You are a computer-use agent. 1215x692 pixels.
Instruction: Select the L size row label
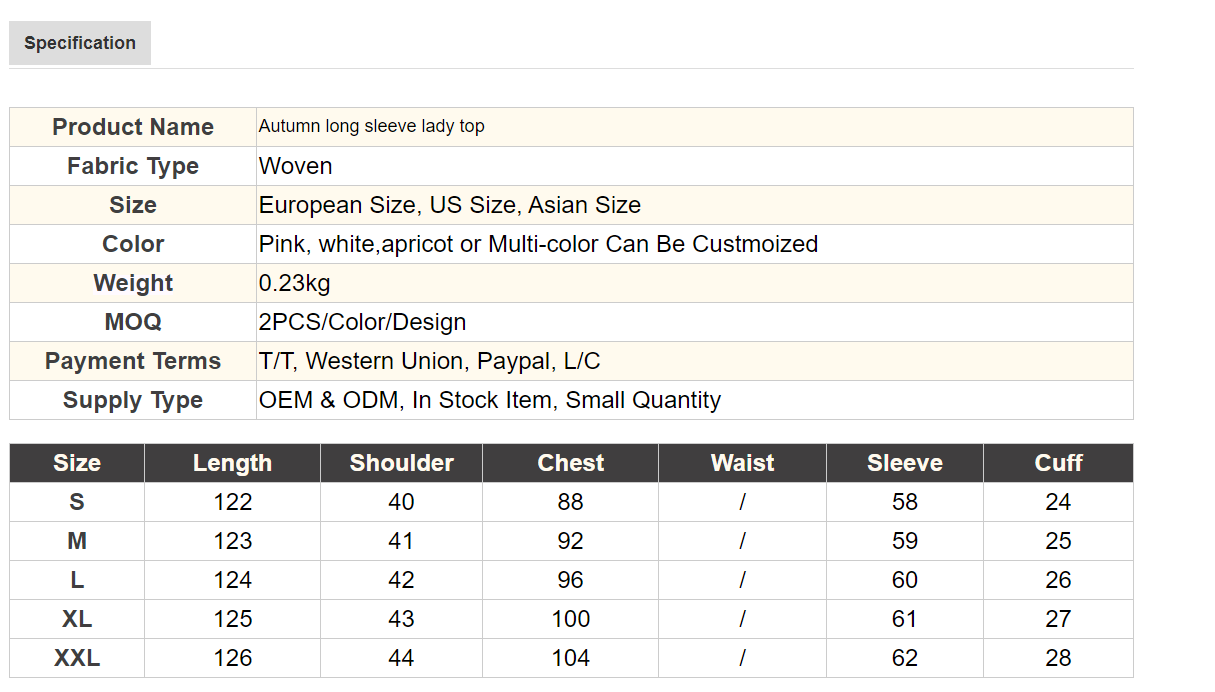click(x=77, y=580)
